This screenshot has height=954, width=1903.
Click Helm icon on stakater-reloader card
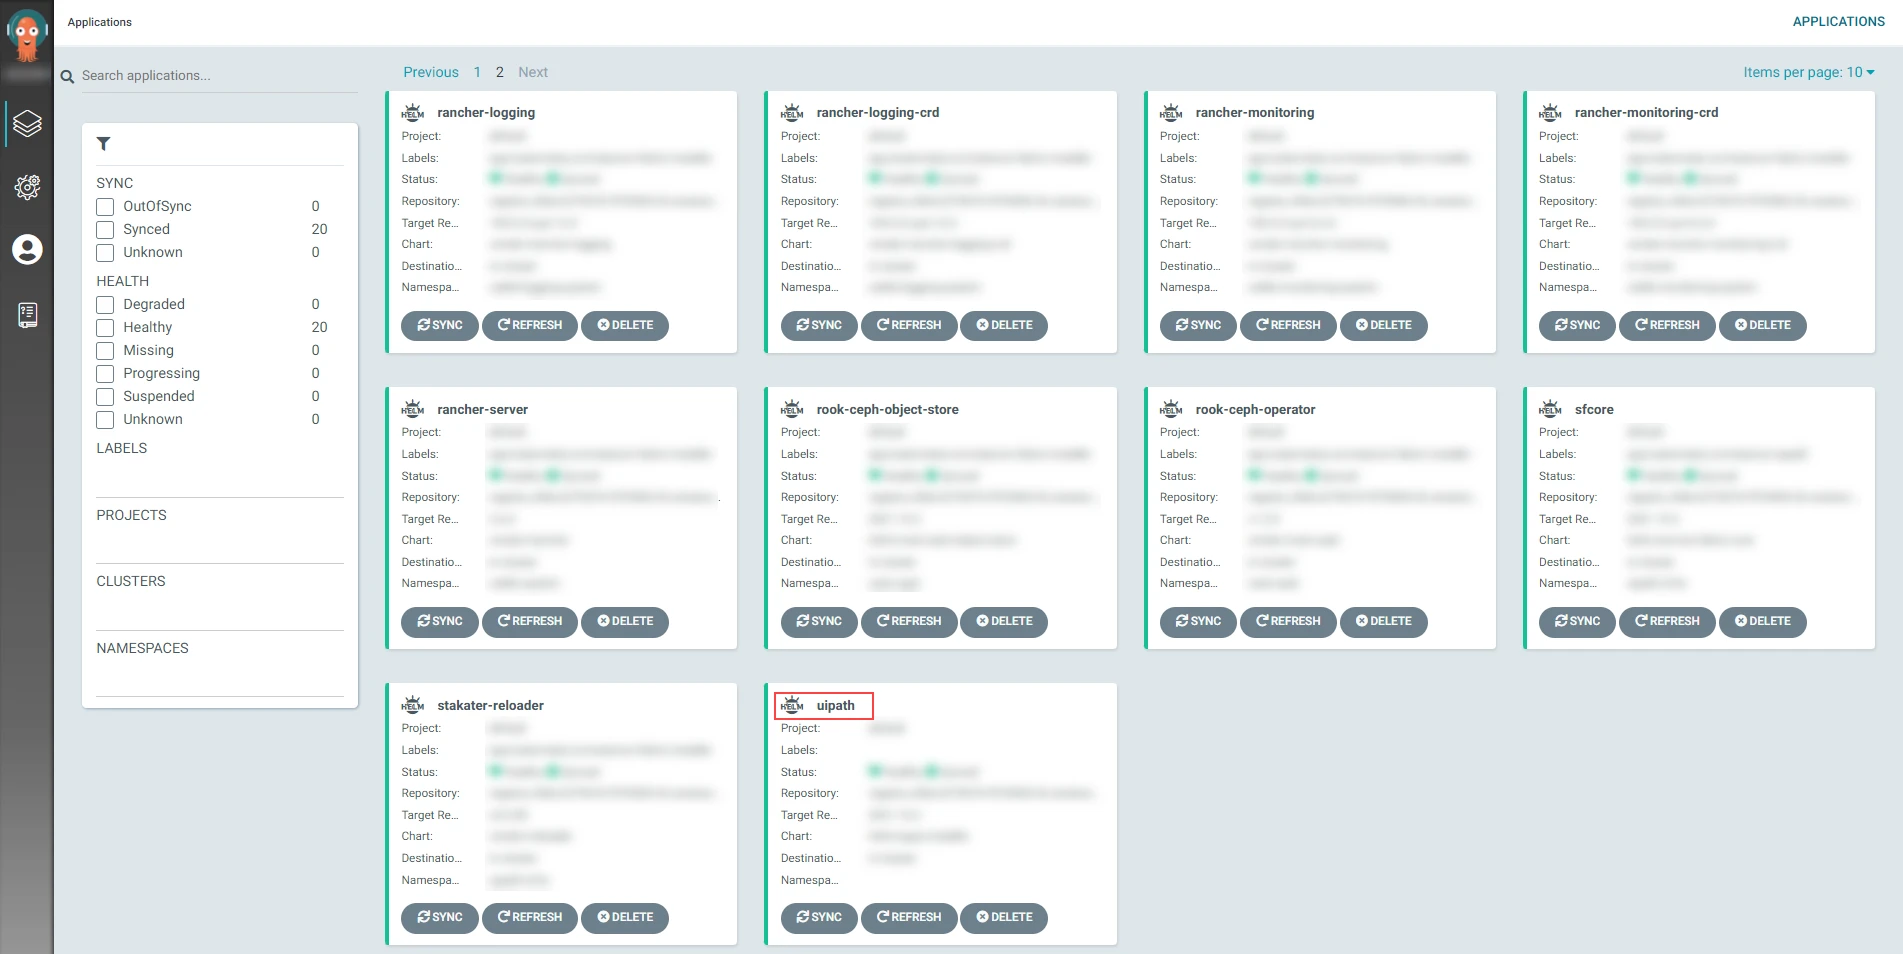[412, 705]
